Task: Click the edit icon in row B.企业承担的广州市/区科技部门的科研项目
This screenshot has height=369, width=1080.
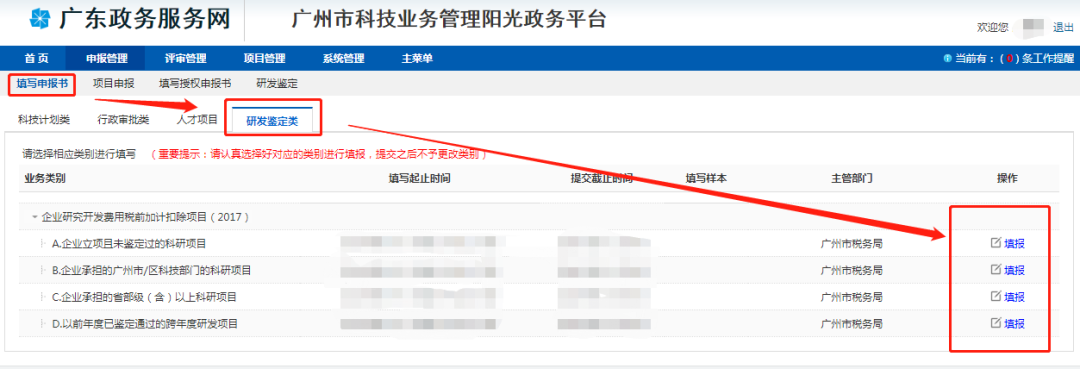Action: click(995, 269)
